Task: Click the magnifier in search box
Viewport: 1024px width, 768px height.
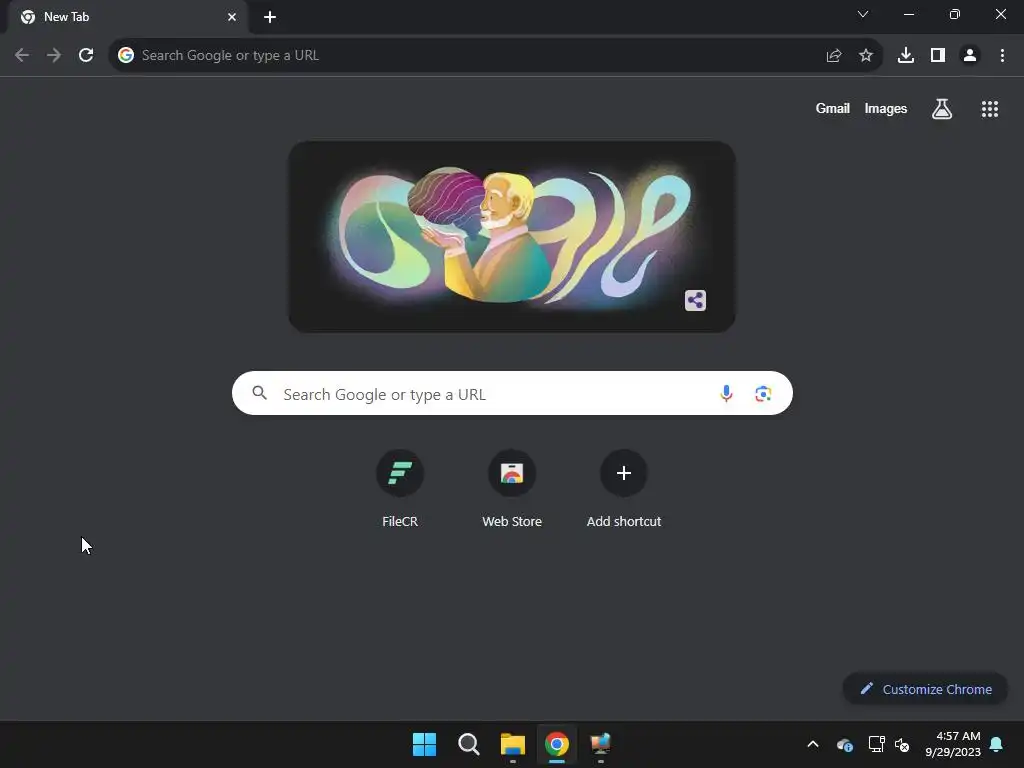Action: tap(260, 393)
